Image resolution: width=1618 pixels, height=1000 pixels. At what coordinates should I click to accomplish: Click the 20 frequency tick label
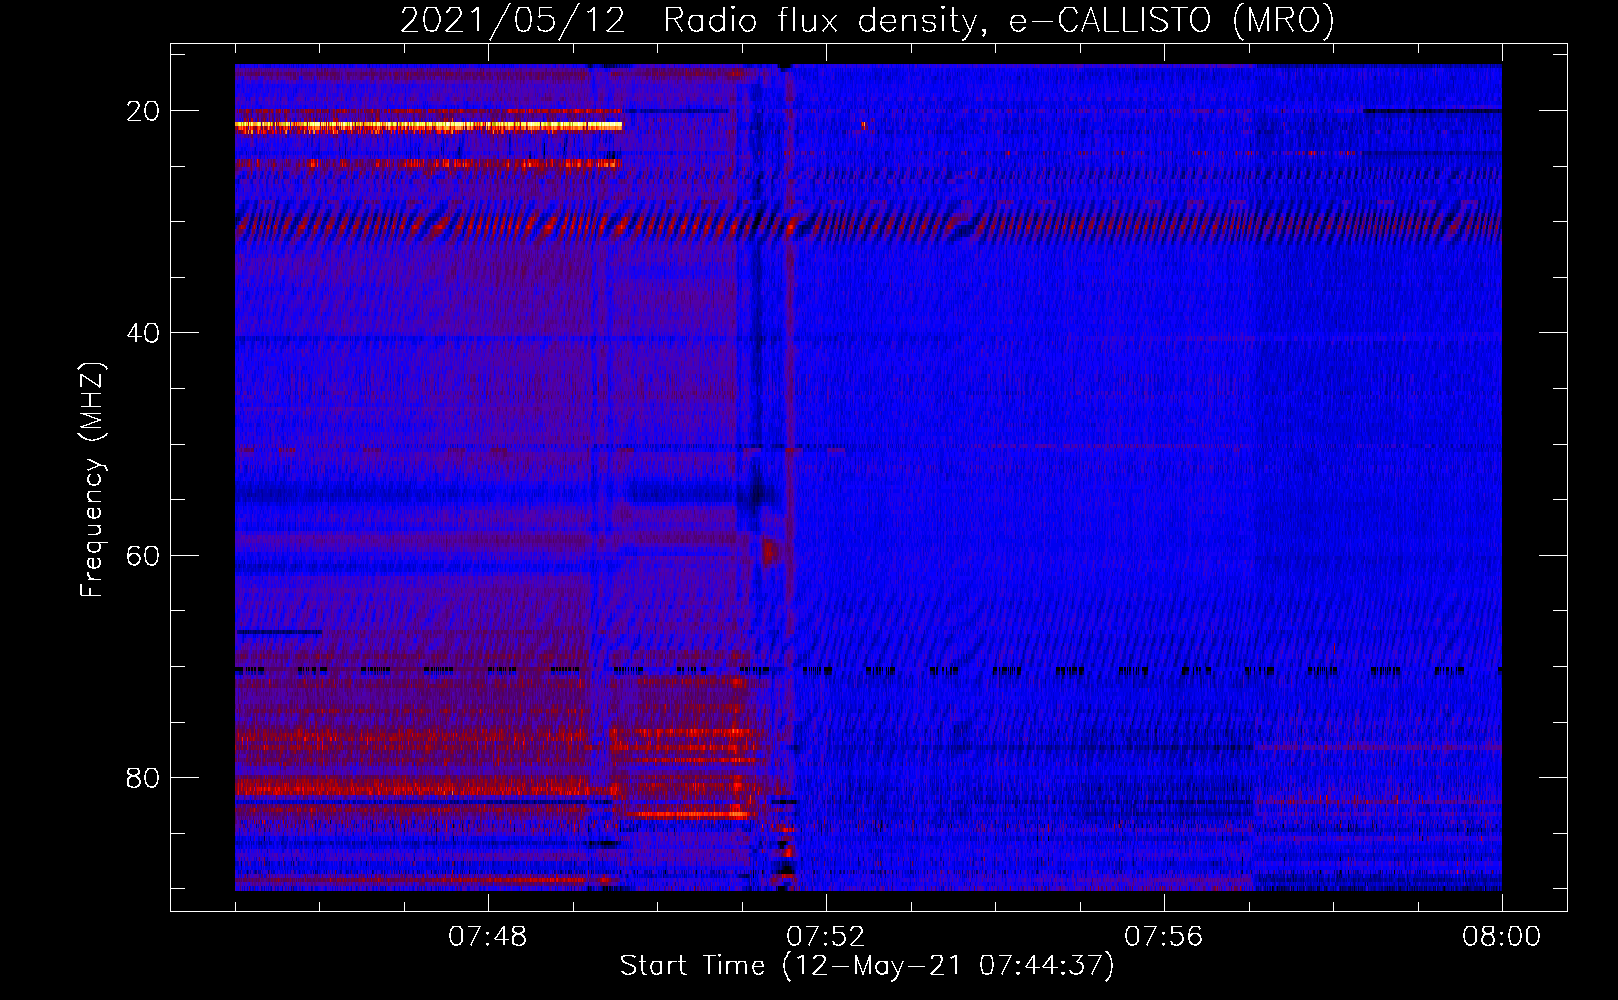click(143, 111)
